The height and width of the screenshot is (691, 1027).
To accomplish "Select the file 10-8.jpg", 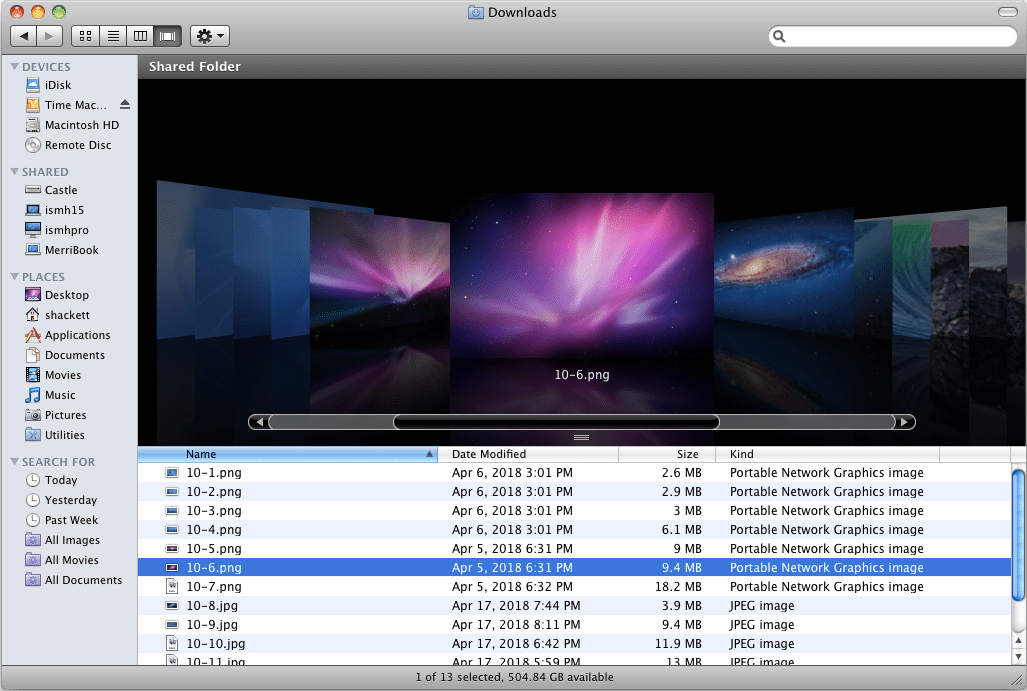I will pyautogui.click(x=215, y=605).
